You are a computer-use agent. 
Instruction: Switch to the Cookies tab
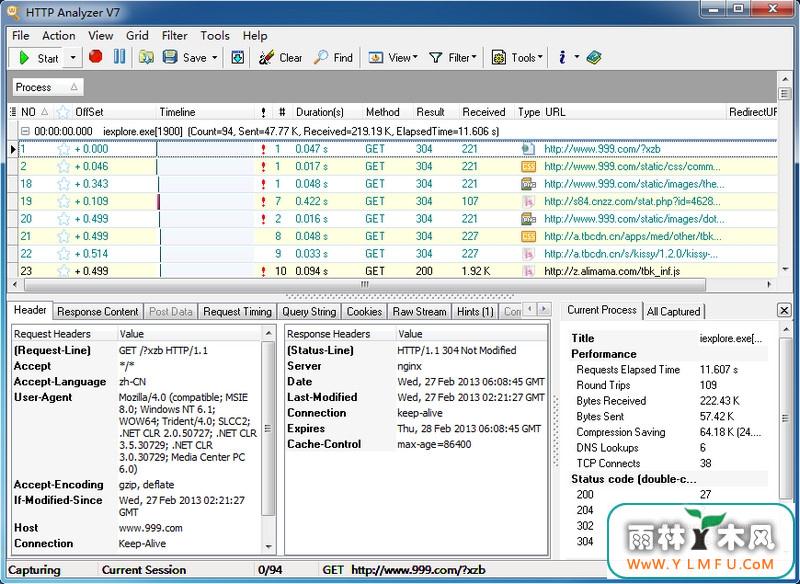(364, 312)
